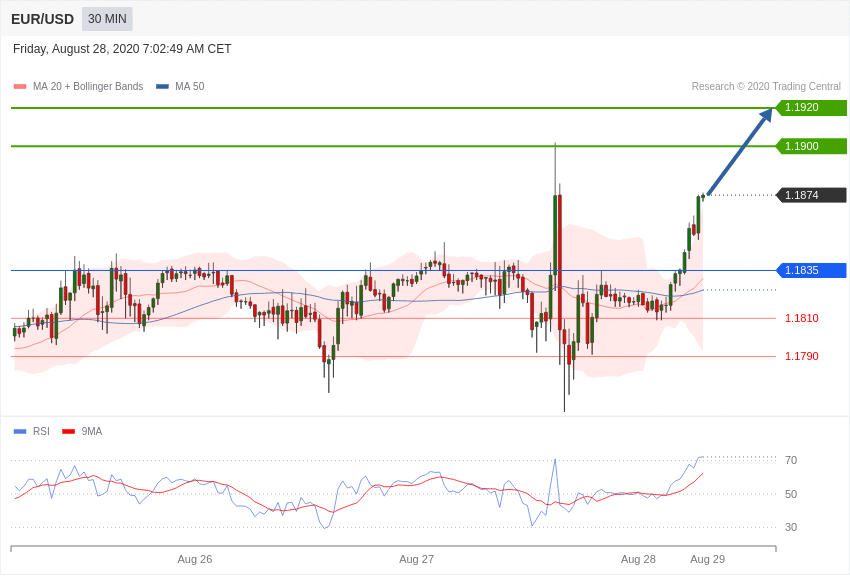Click the Aug 29 date axis label
Viewport: 850px width, 576px height.
point(707,559)
